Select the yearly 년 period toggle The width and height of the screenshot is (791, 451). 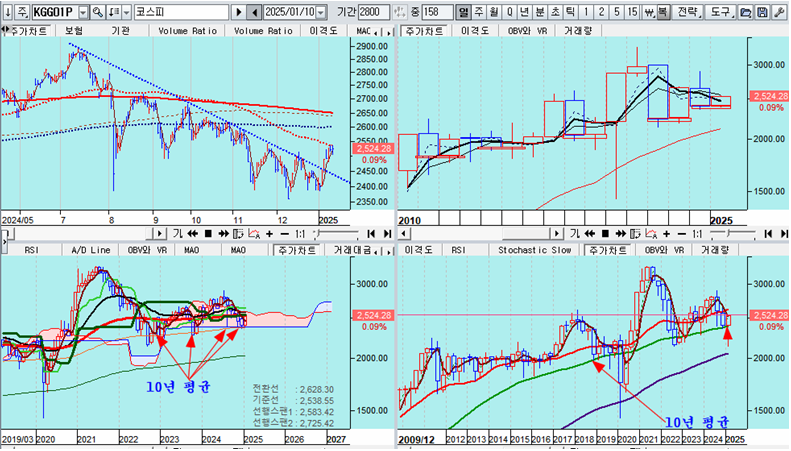pos(525,12)
